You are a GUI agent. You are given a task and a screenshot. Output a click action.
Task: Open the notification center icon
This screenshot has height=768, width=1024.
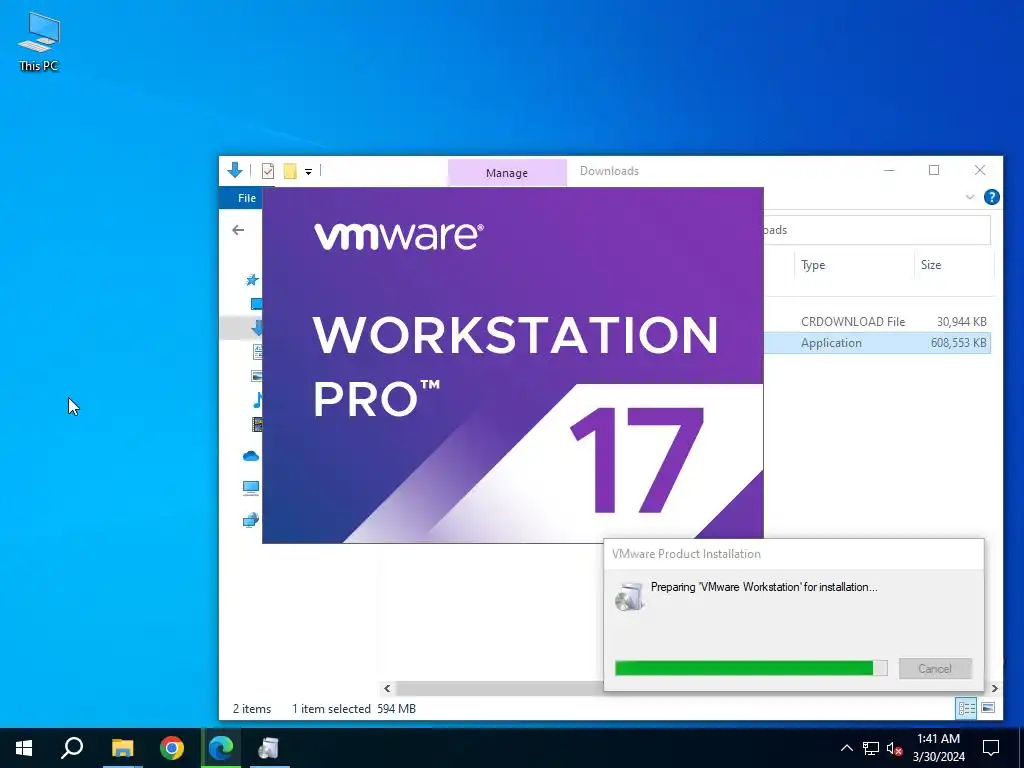tap(991, 748)
